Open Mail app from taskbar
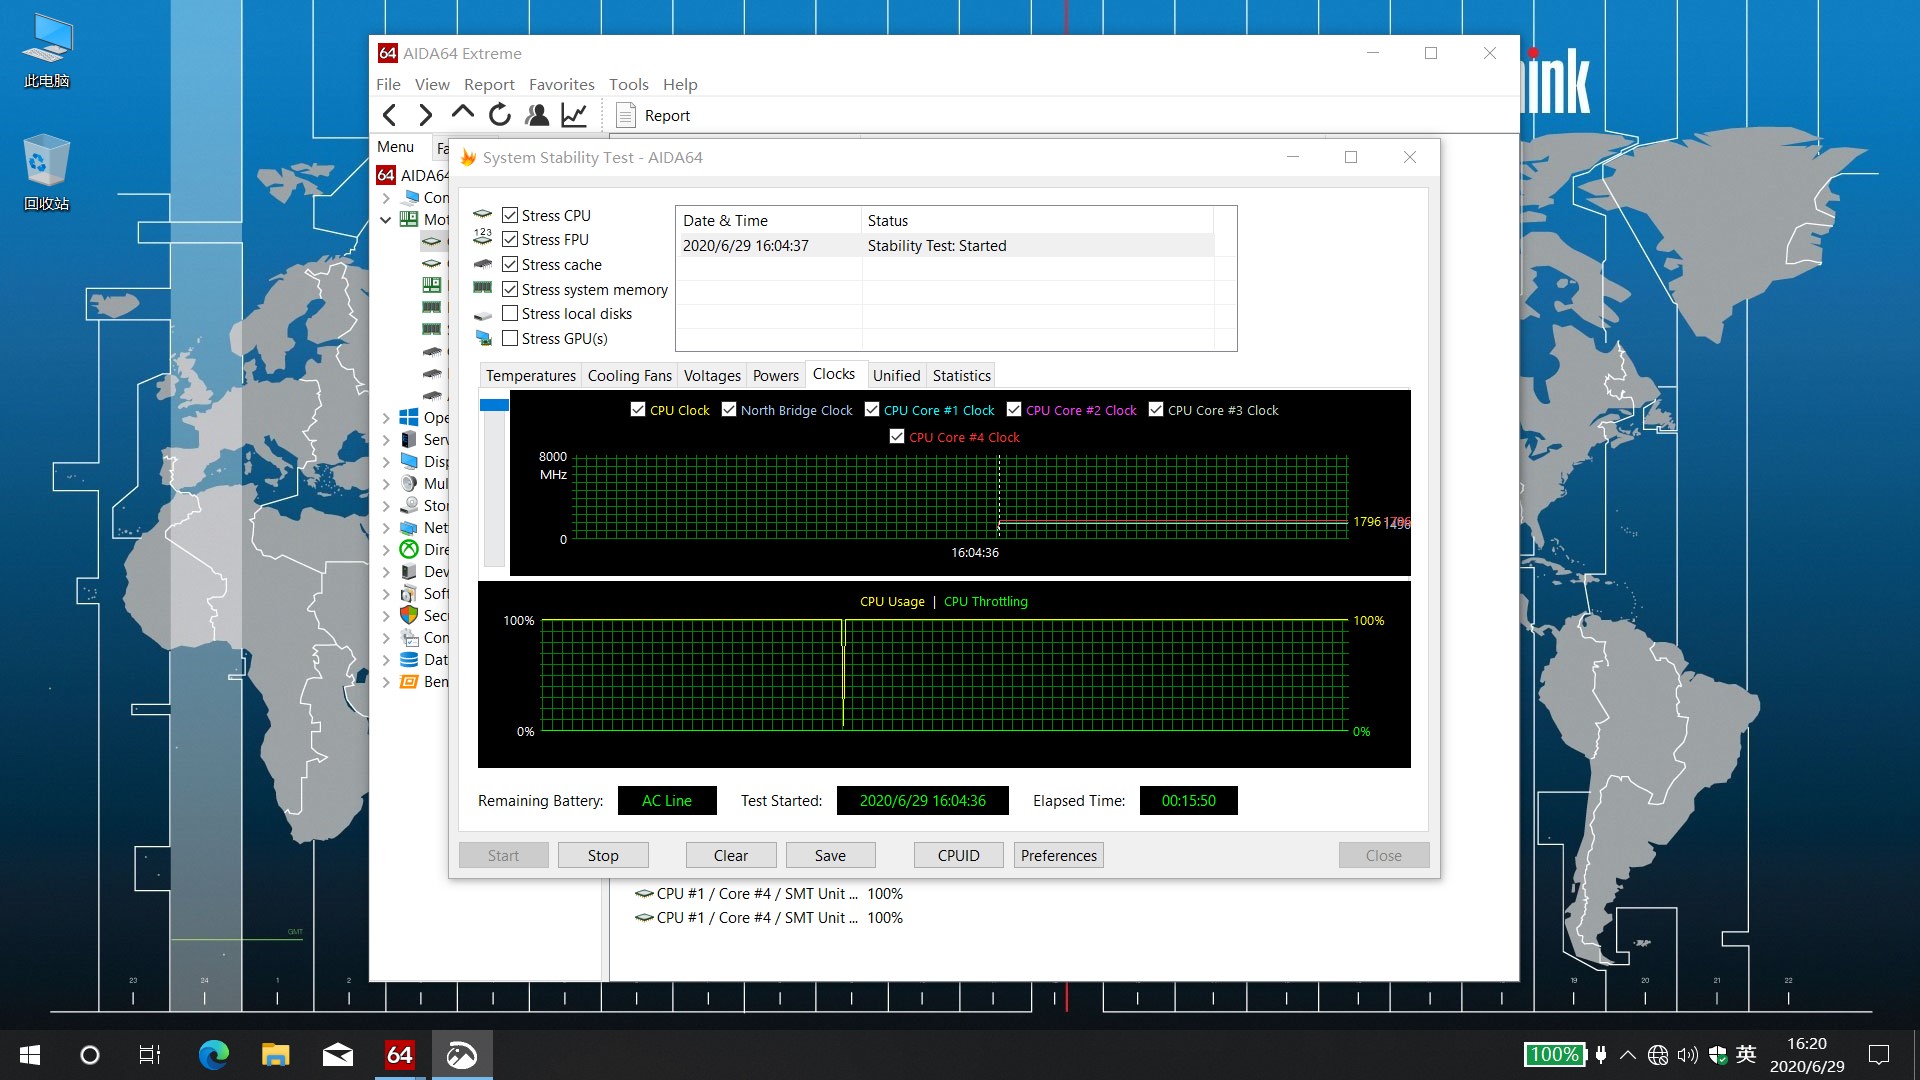Image resolution: width=1920 pixels, height=1080 pixels. tap(337, 1055)
